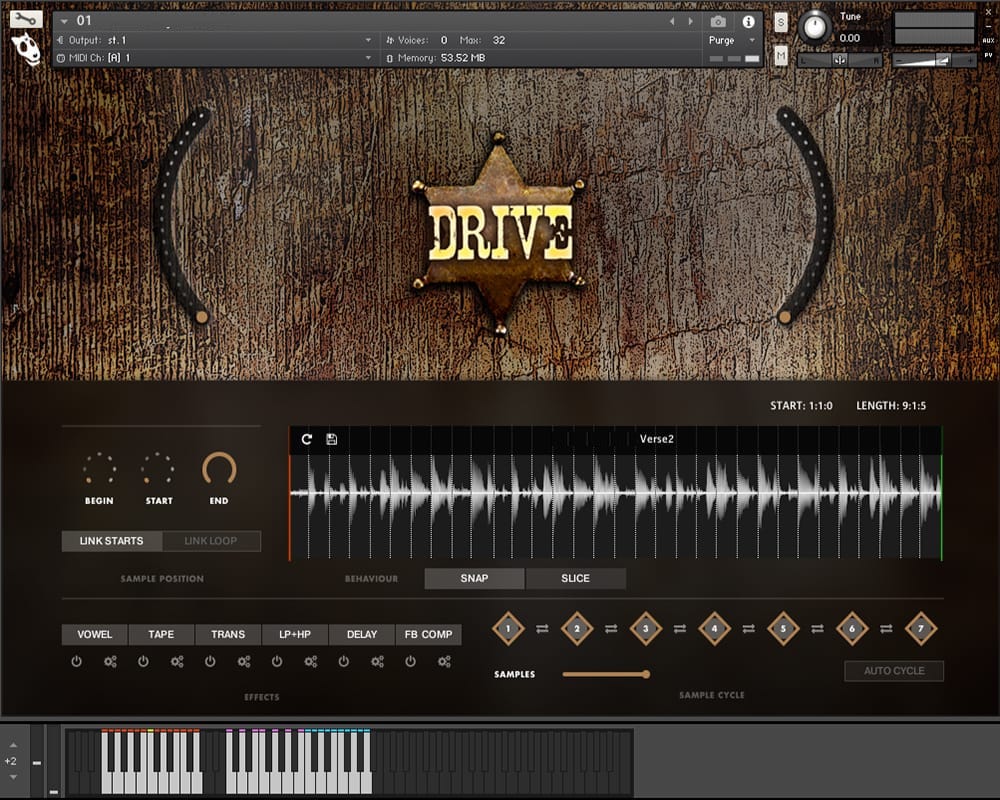Select sample 7 diamond in sample cycle
The width and height of the screenshot is (1000, 800).
click(920, 629)
